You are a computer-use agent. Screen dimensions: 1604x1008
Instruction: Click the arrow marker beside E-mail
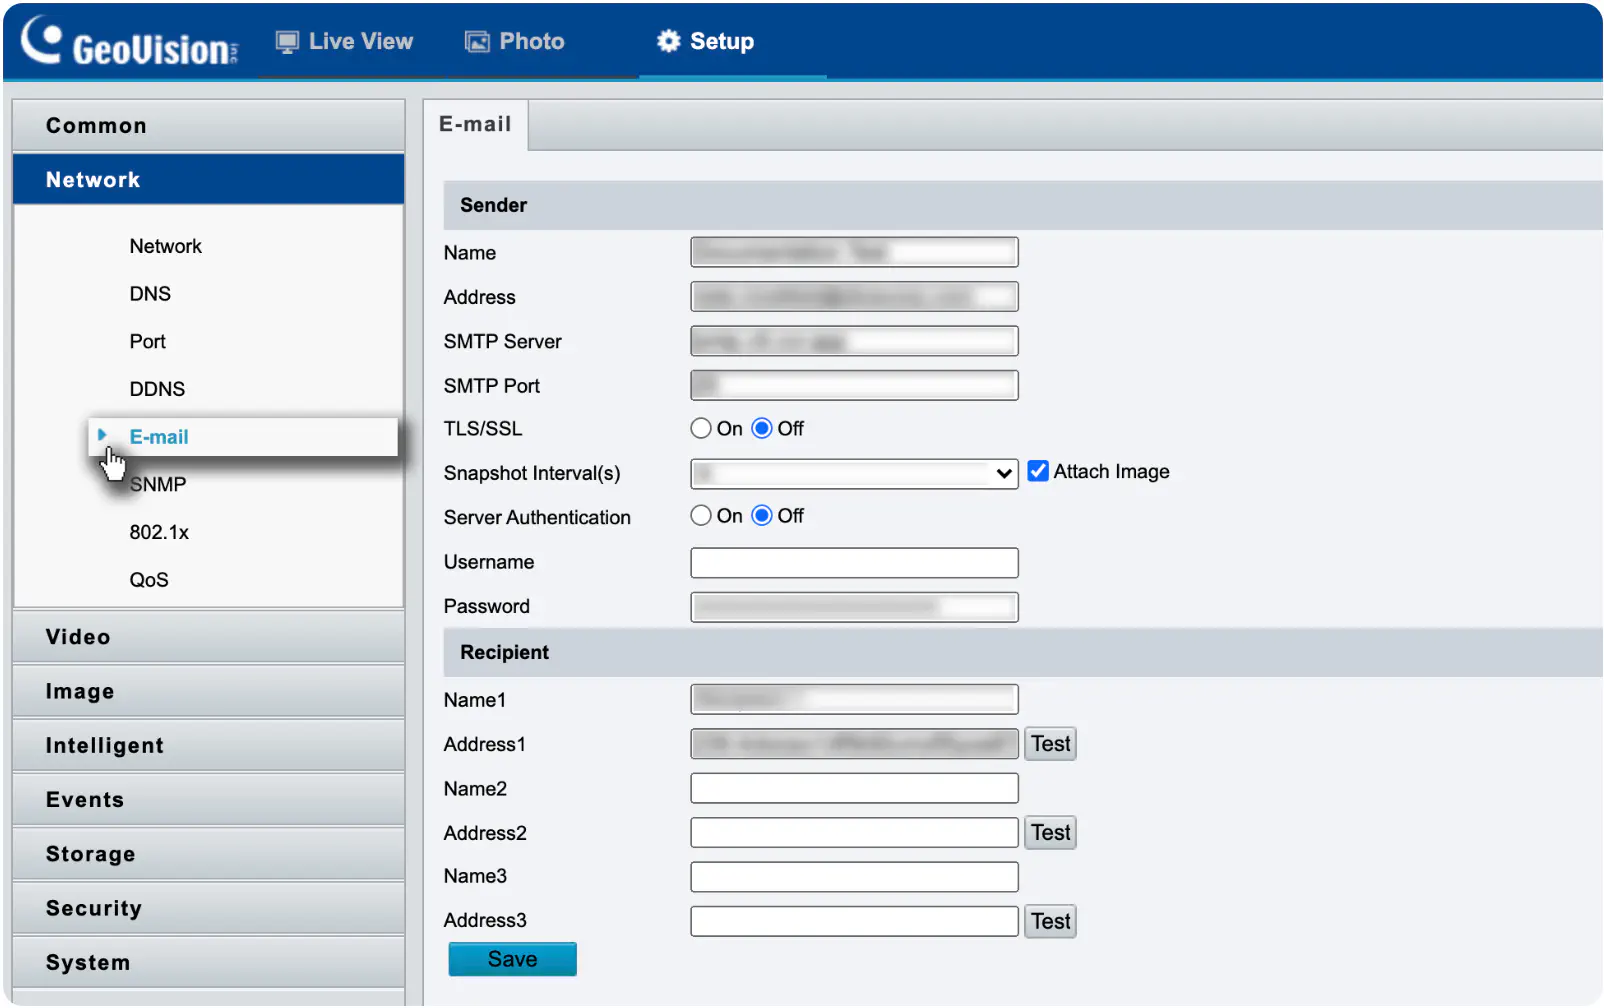(102, 435)
